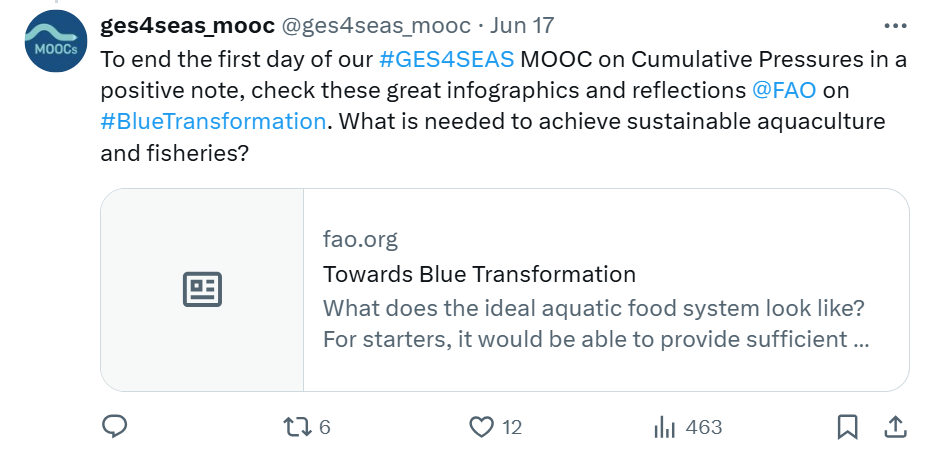The height and width of the screenshot is (455, 927).
Task: Click the repost count of 6
Action: pos(324,427)
